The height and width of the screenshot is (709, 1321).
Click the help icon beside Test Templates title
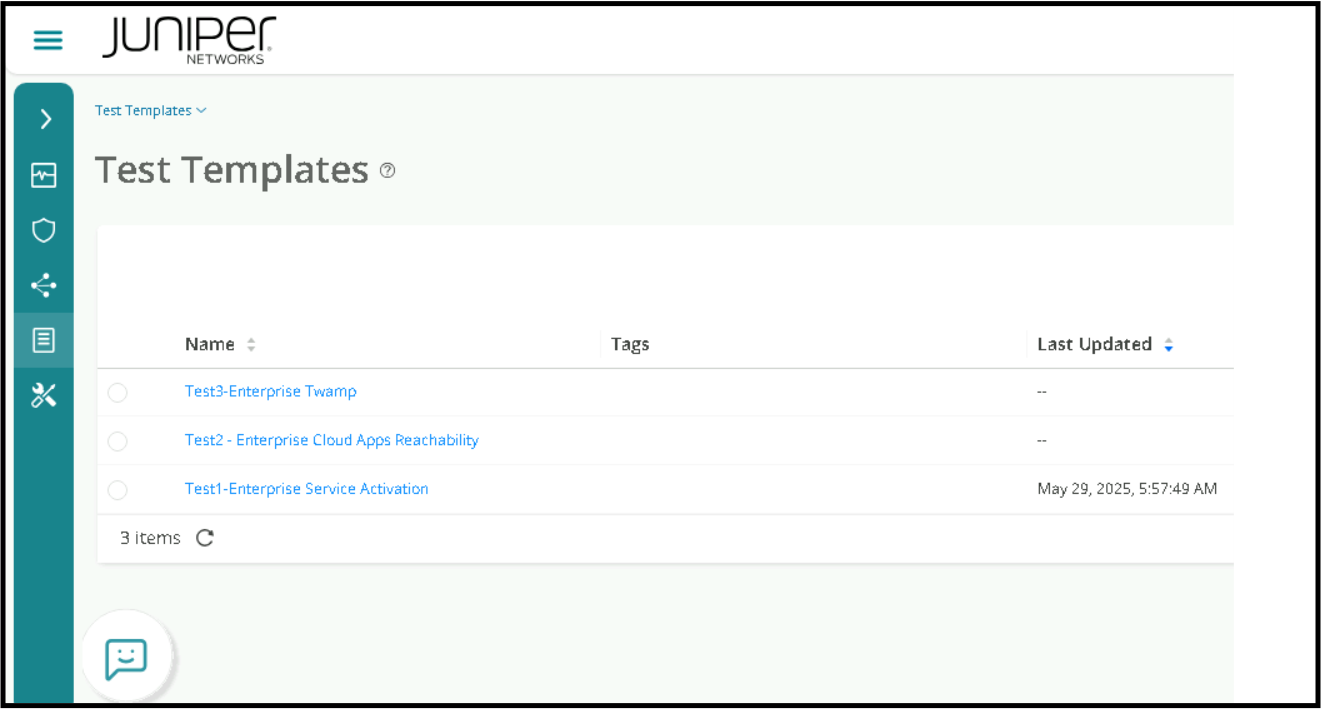pyautogui.click(x=388, y=171)
